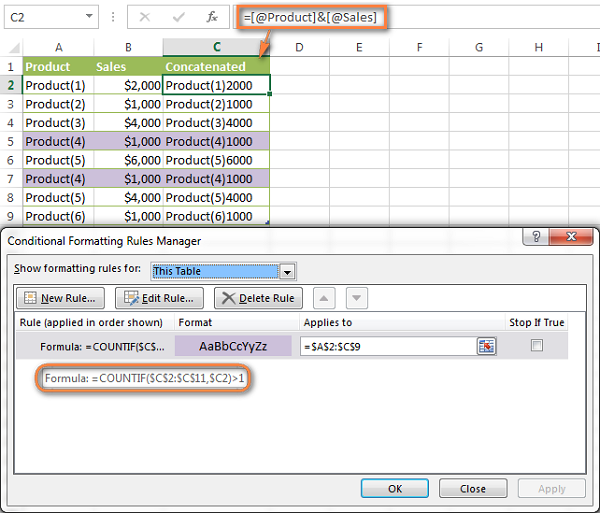Click the Cancel X icon in formula bar
Image resolution: width=600 pixels, height=513 pixels.
(x=145, y=17)
